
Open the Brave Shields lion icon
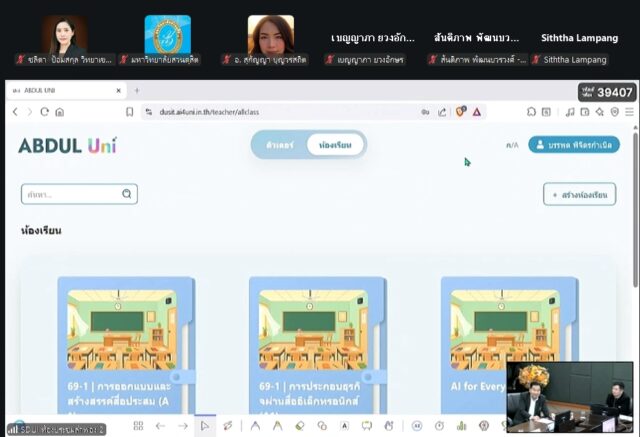tap(460, 111)
